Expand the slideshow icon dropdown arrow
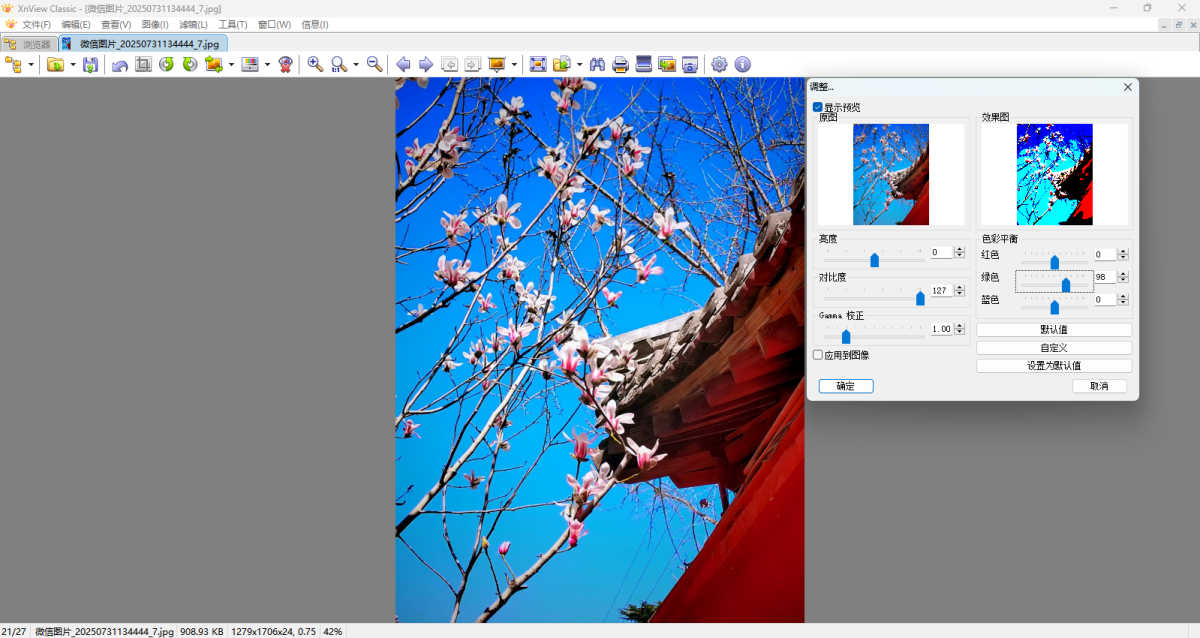 click(x=514, y=65)
